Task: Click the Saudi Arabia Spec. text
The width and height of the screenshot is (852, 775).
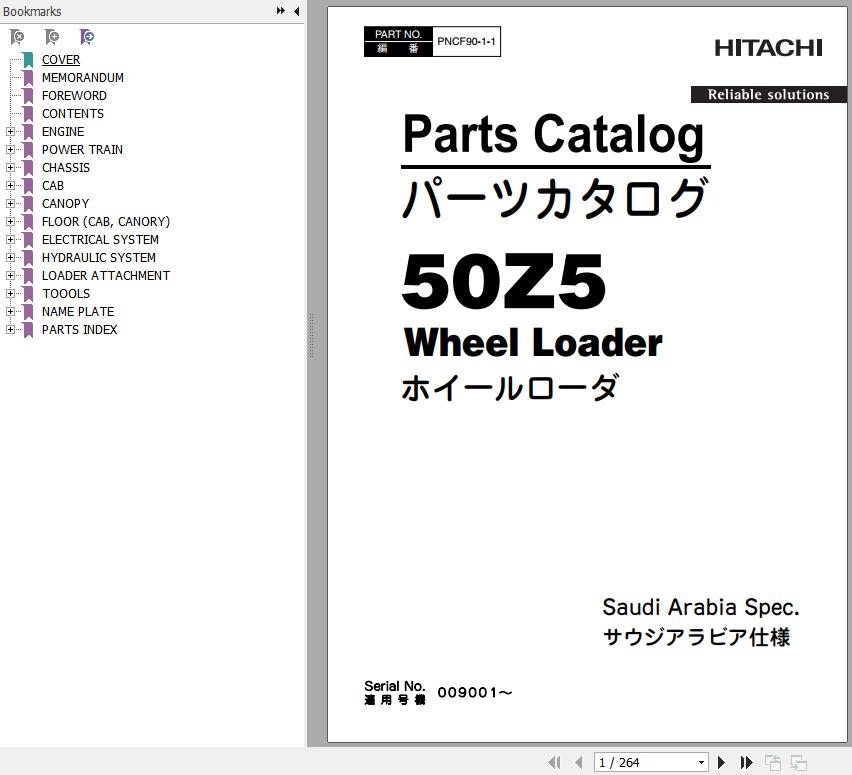Action: tap(700, 607)
